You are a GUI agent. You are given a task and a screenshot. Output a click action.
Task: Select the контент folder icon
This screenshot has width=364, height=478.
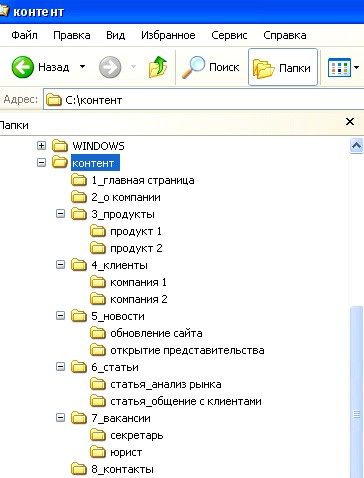coord(60,162)
